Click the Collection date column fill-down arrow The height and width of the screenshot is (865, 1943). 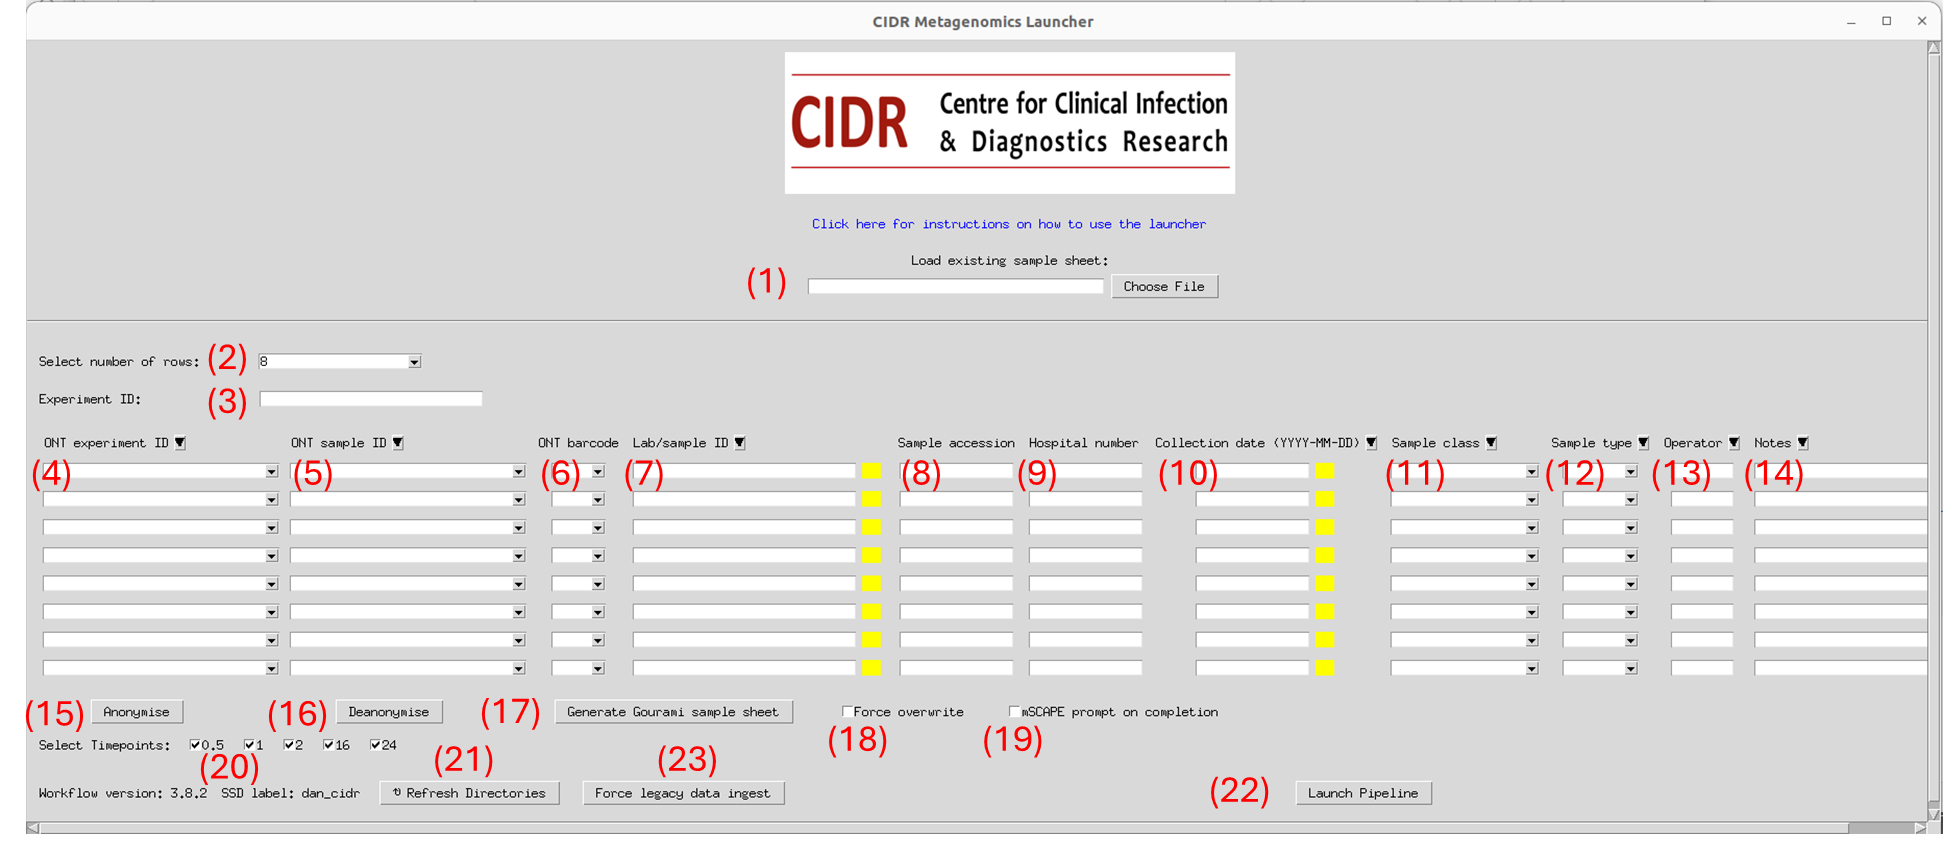click(x=1371, y=443)
